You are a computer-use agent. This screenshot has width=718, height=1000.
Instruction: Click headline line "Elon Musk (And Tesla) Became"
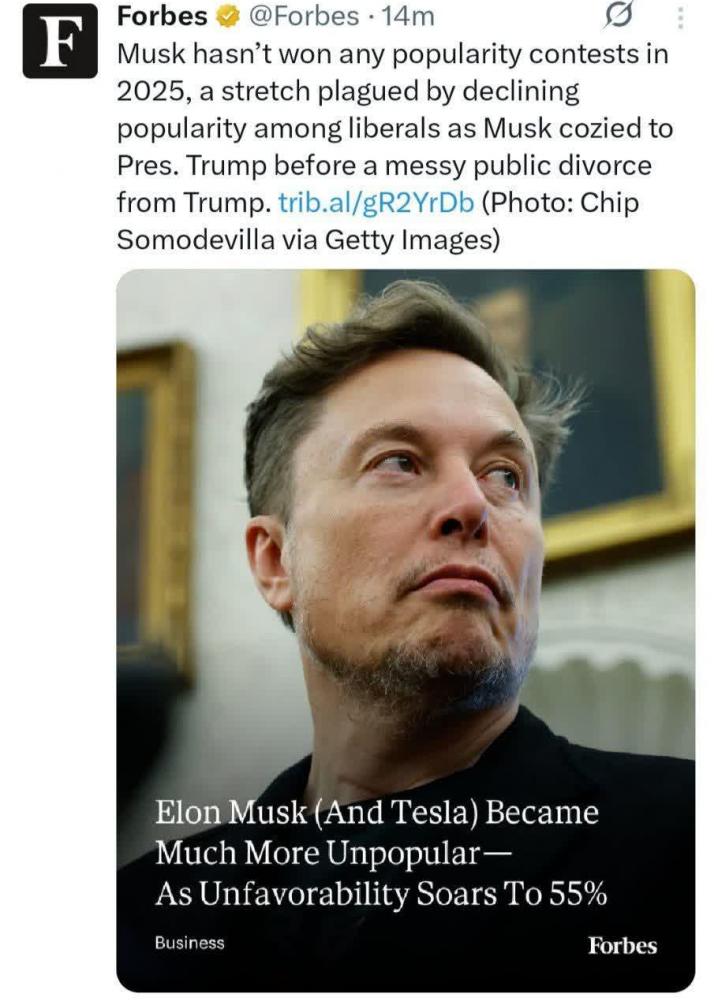click(376, 812)
